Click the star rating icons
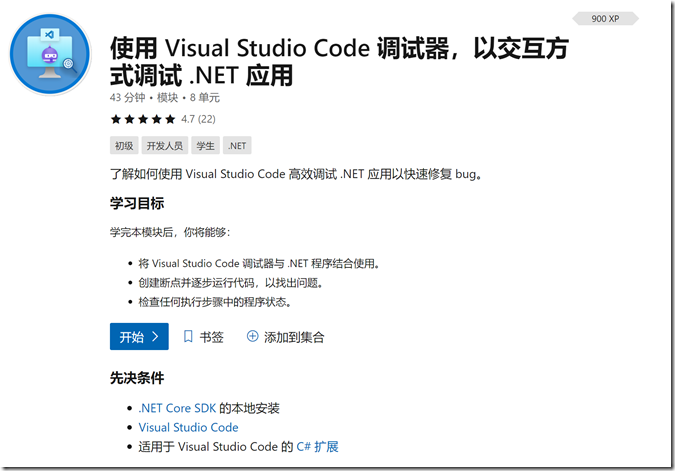This screenshot has width=675, height=471. point(143,119)
